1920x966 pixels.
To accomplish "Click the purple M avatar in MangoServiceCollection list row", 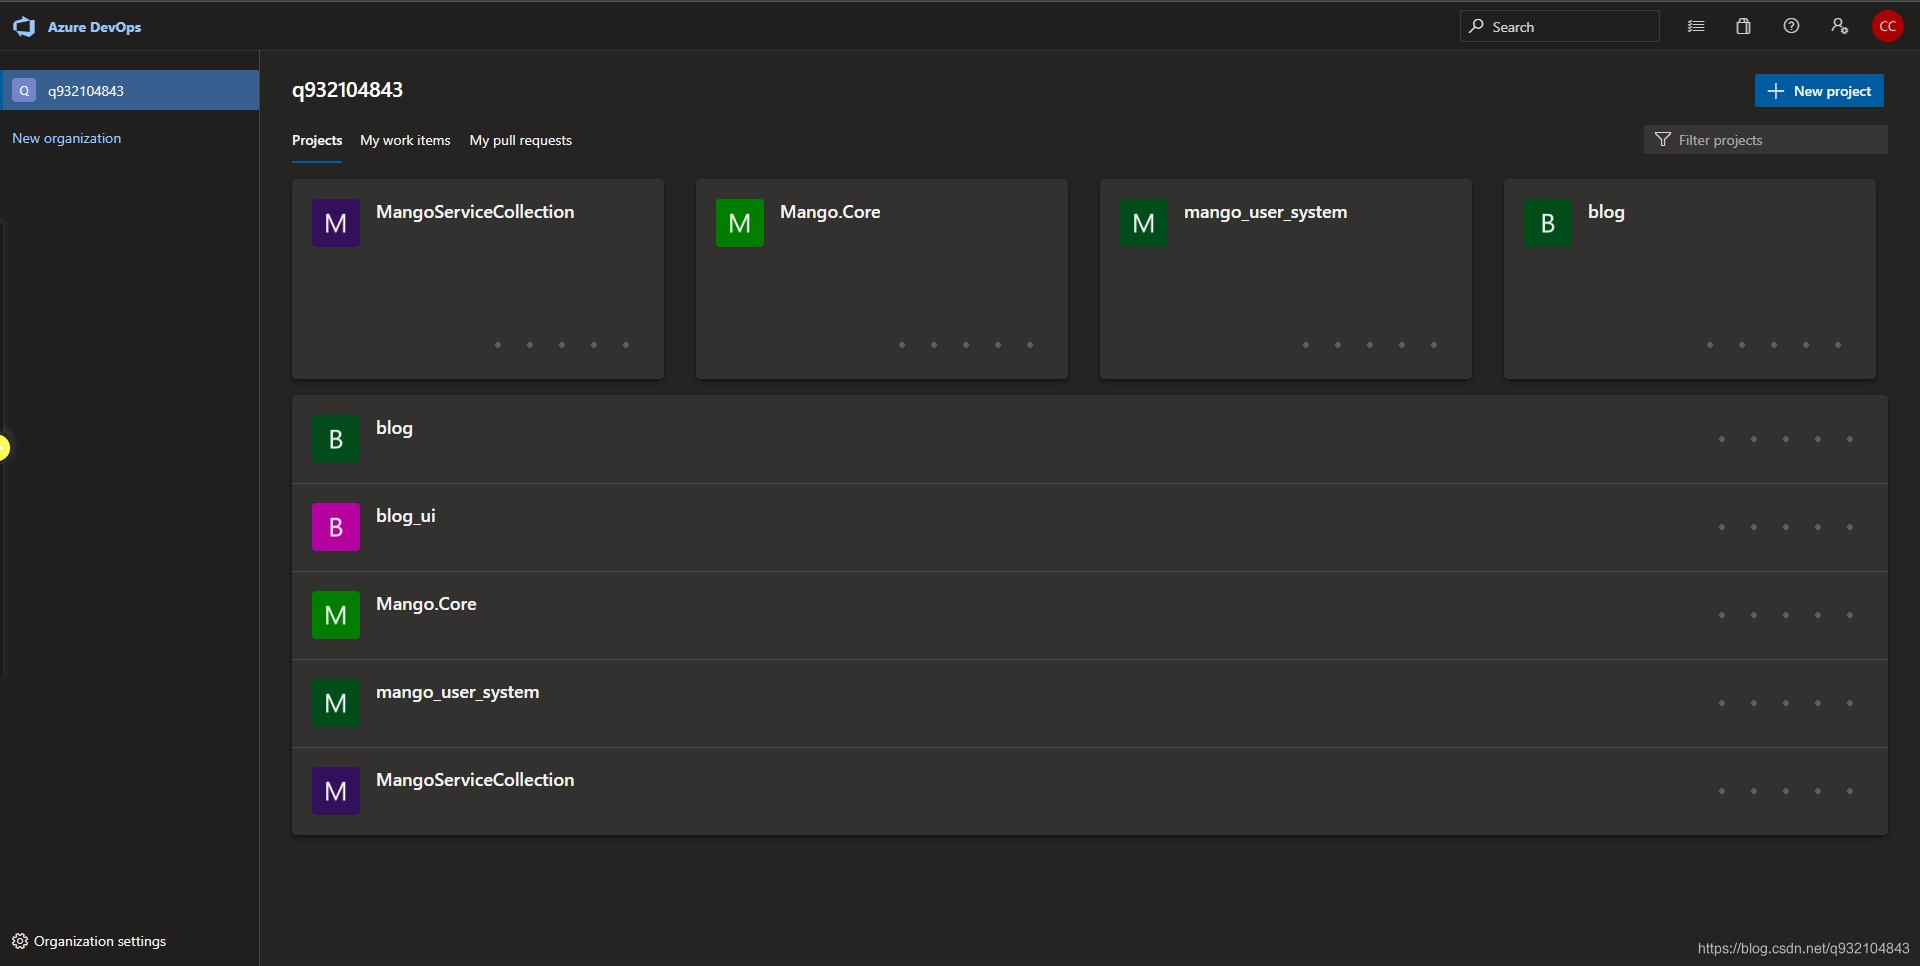I will (336, 791).
